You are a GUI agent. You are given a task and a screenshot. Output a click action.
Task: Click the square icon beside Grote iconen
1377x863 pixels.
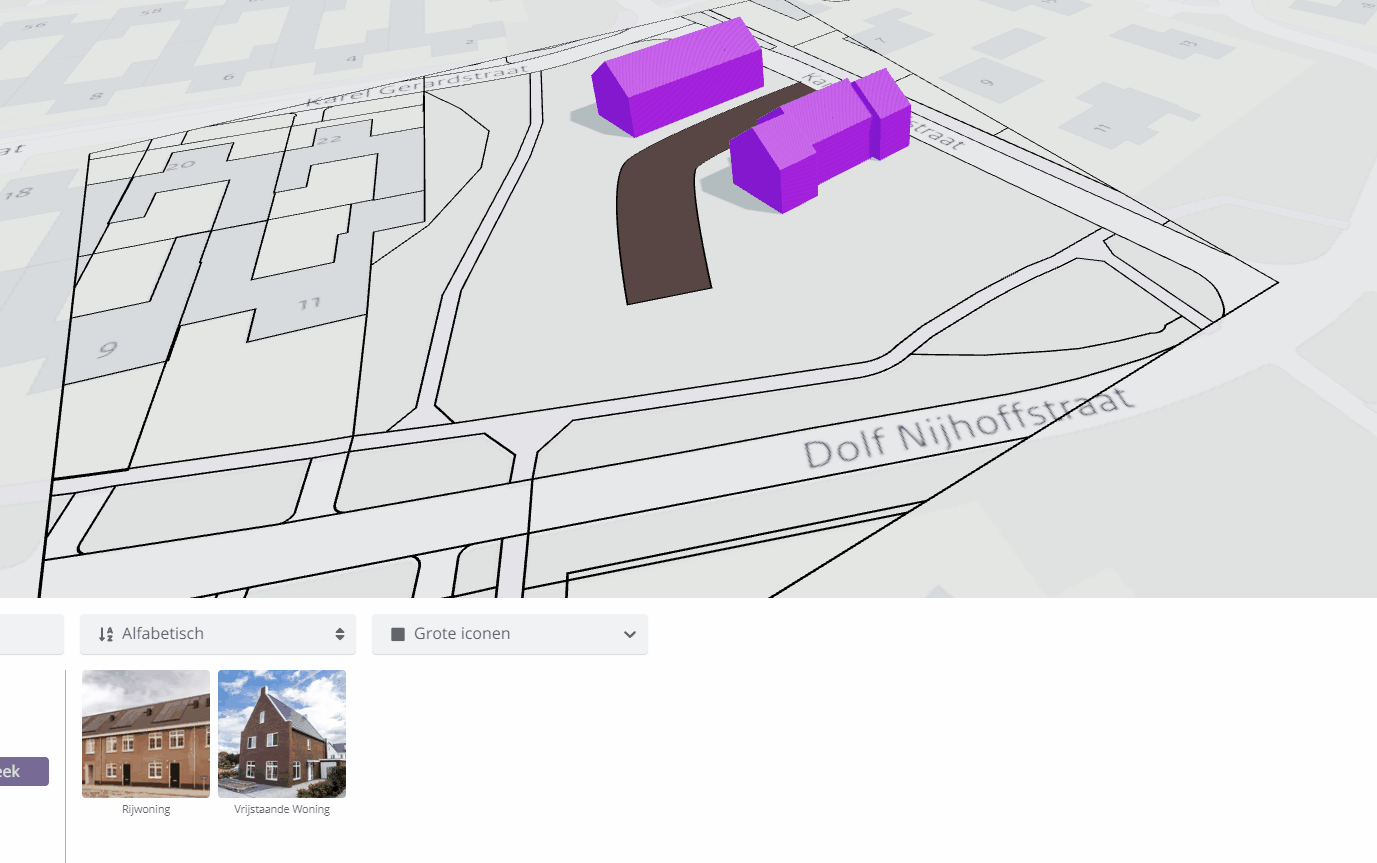point(398,634)
